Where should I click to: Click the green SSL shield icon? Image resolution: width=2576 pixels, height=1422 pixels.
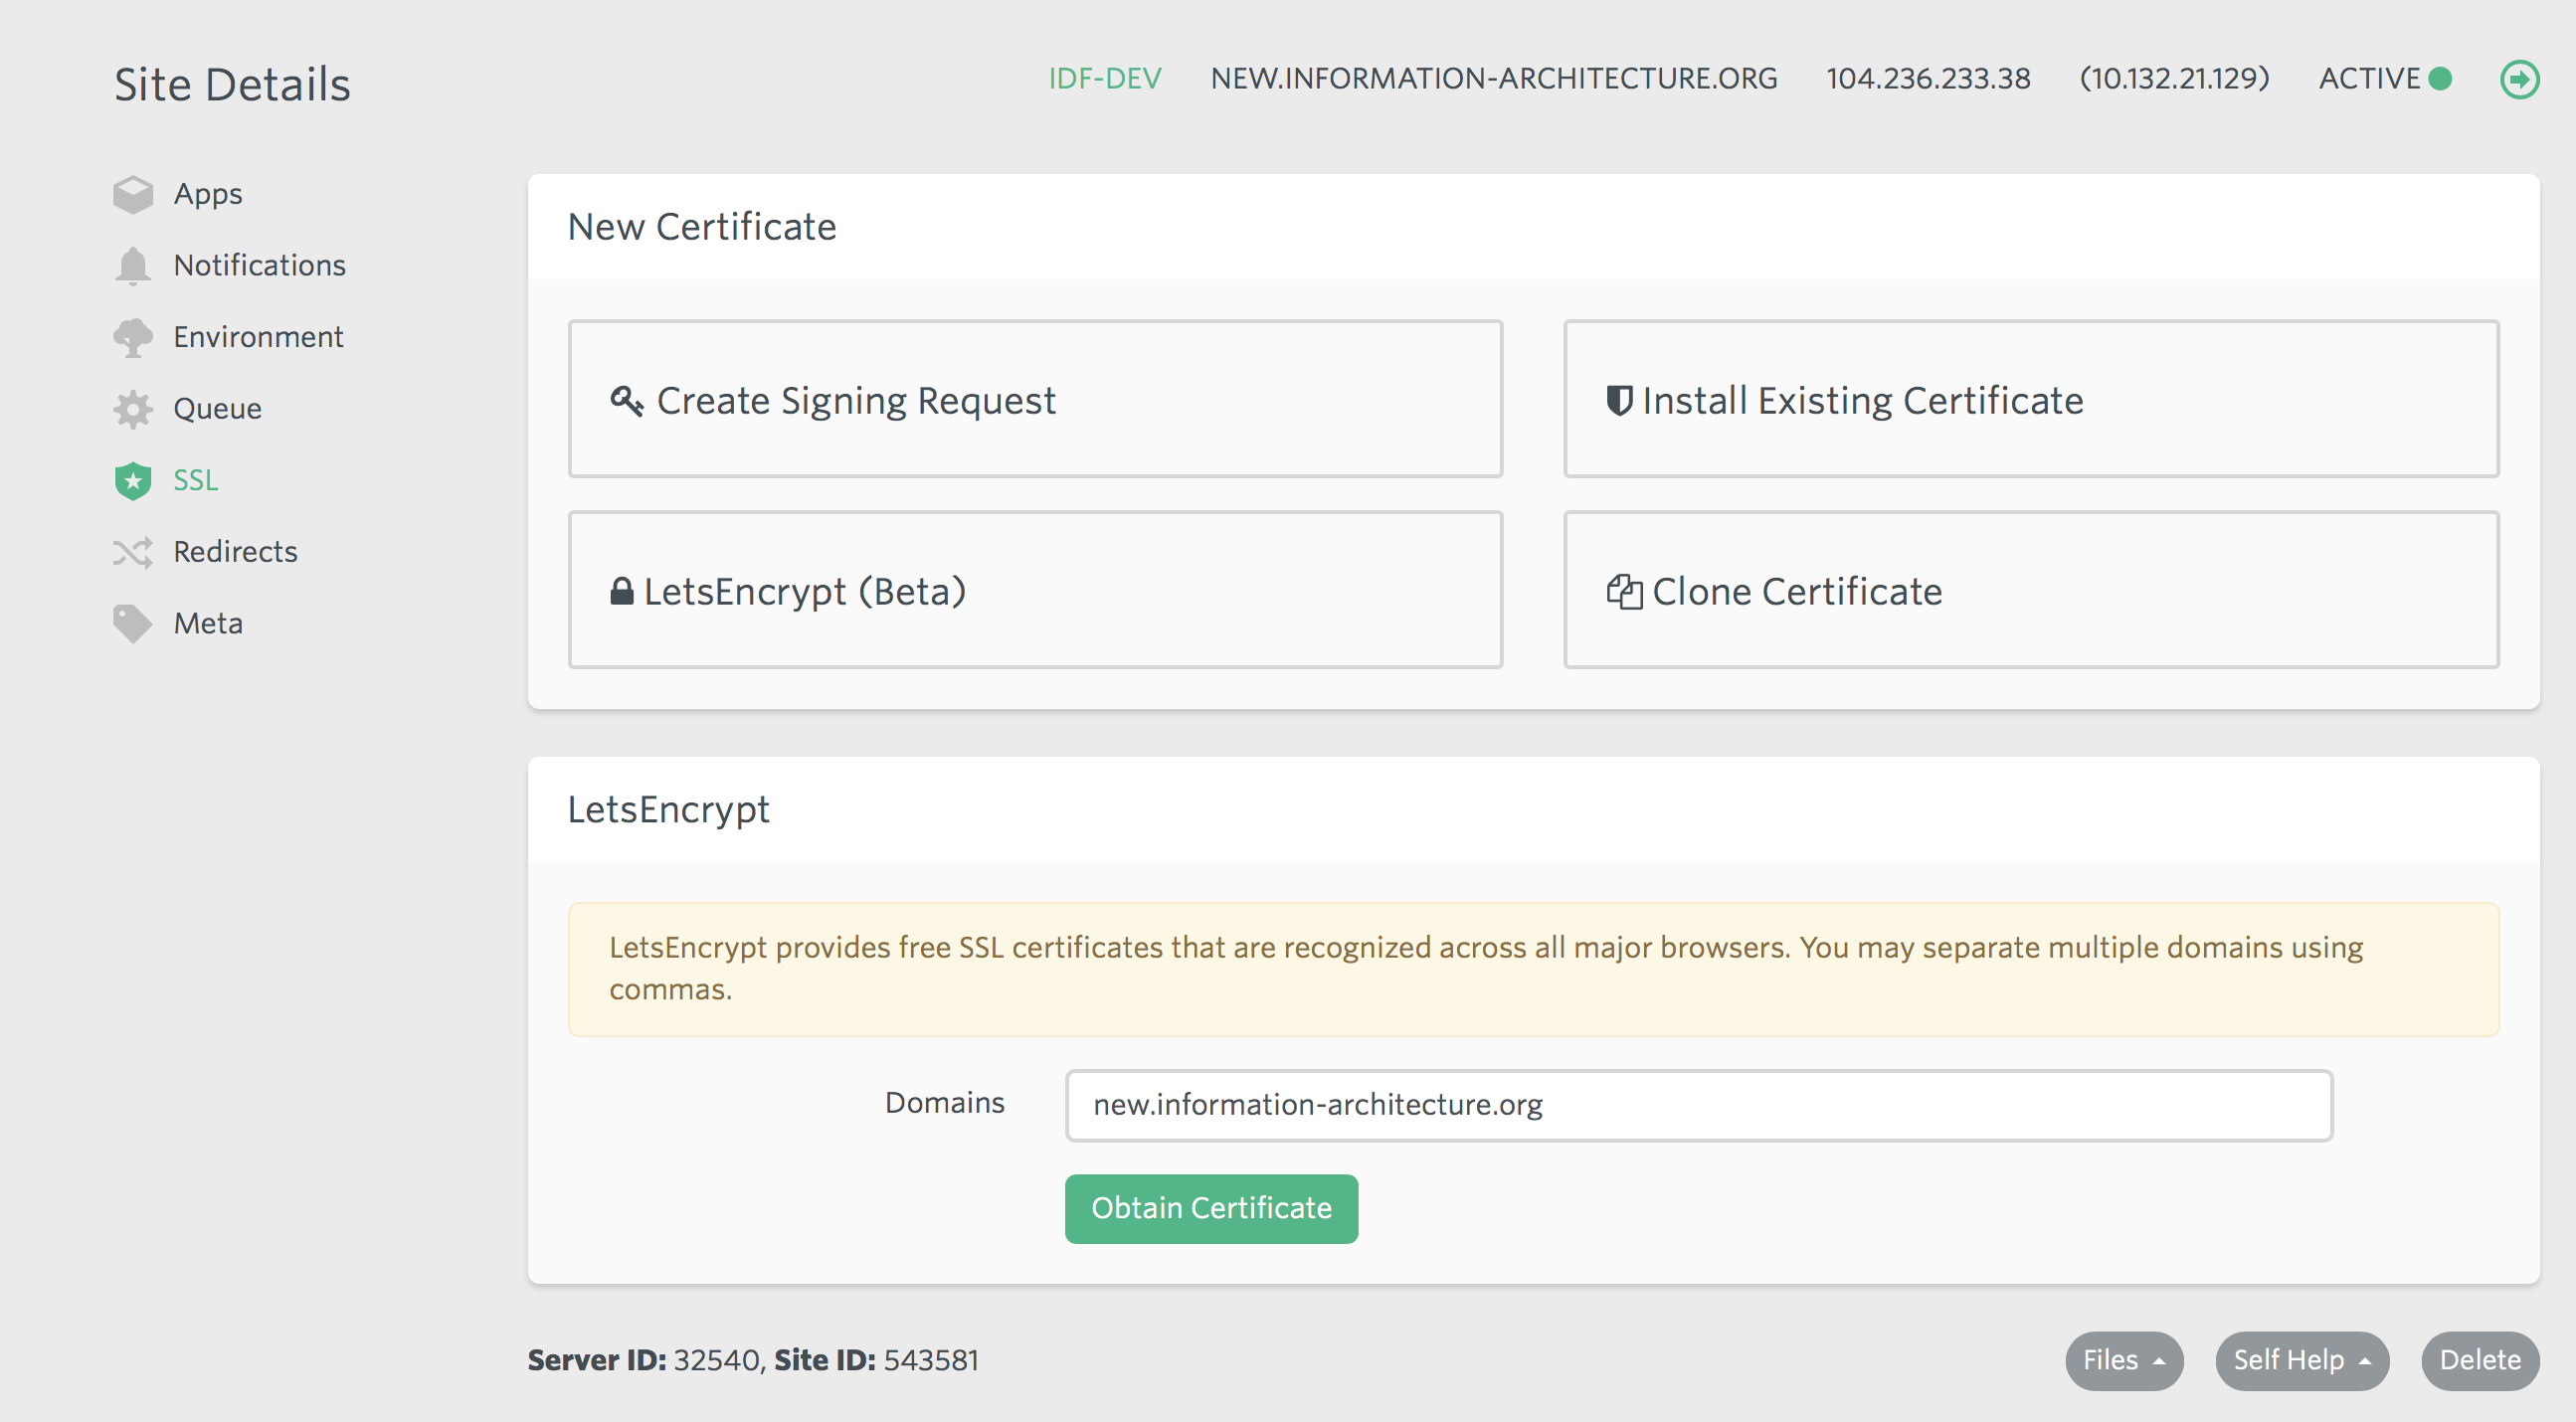coord(132,481)
